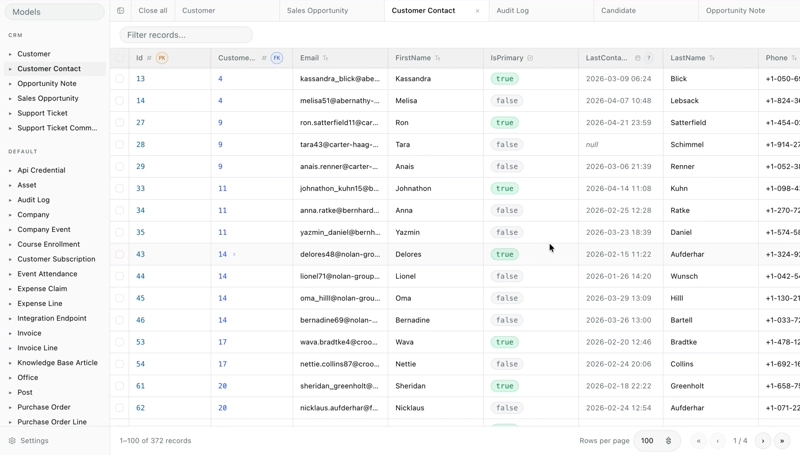
Task: Click the boolean icon beside IsPrimary header
Action: coord(530,58)
